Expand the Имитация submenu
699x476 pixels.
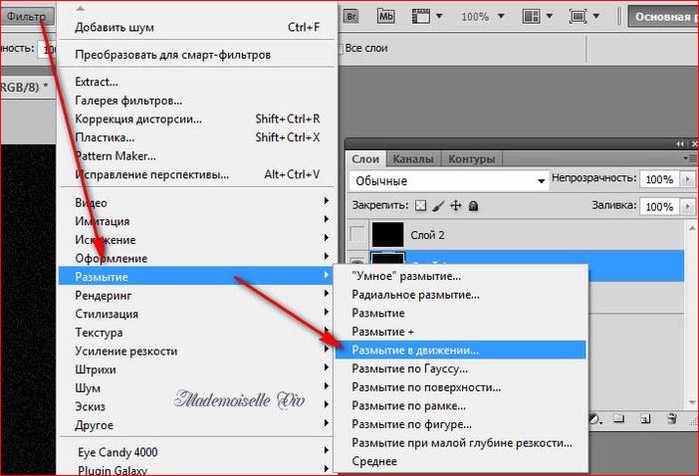coord(197,221)
